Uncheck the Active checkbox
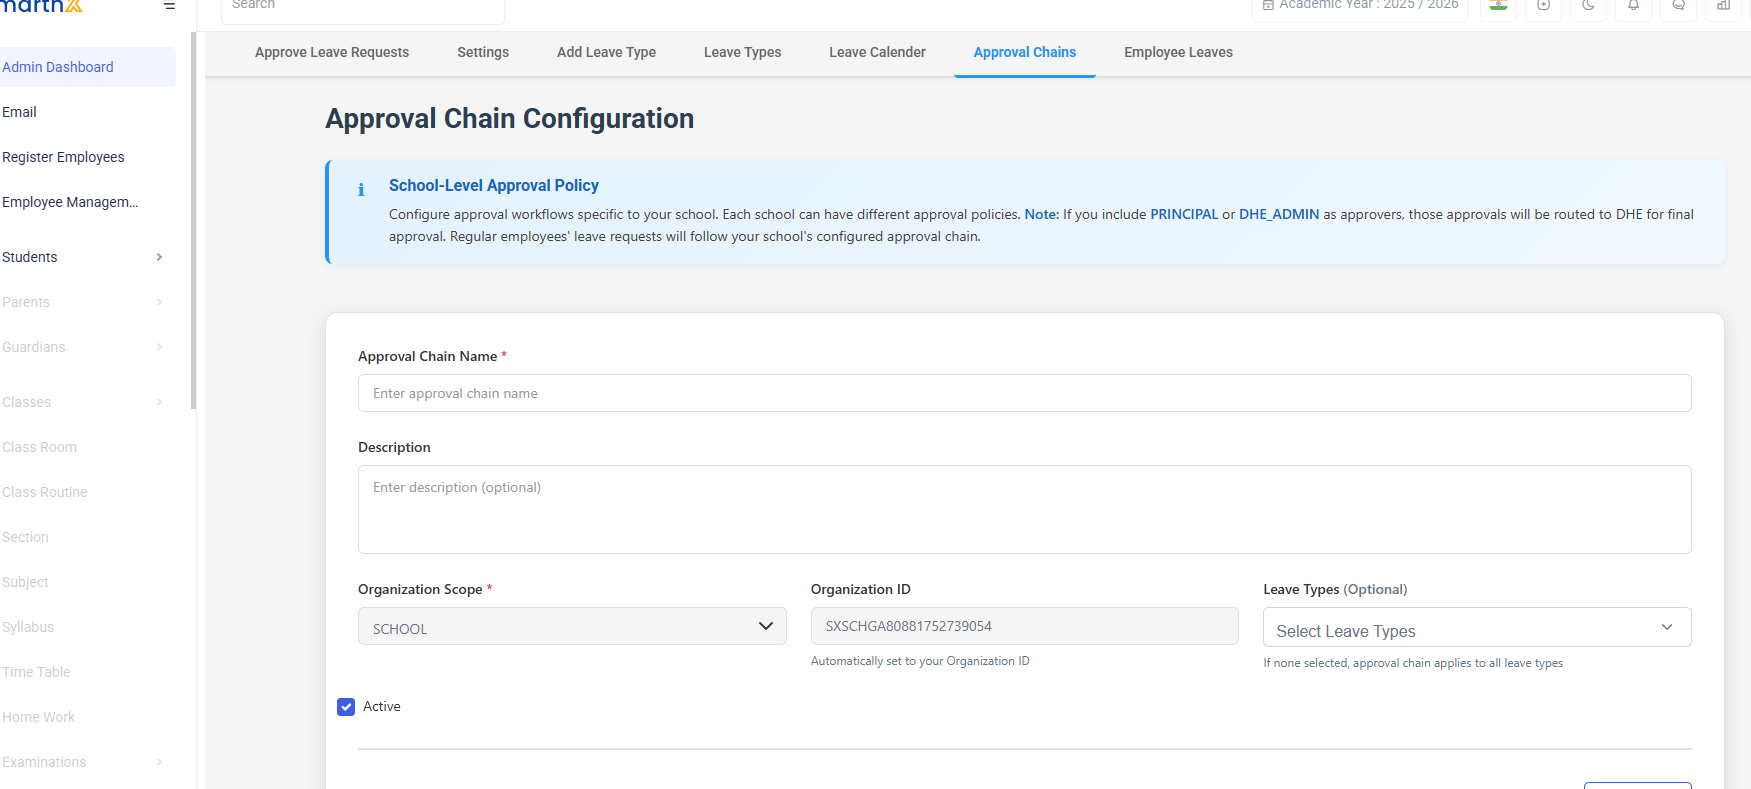 coord(346,707)
